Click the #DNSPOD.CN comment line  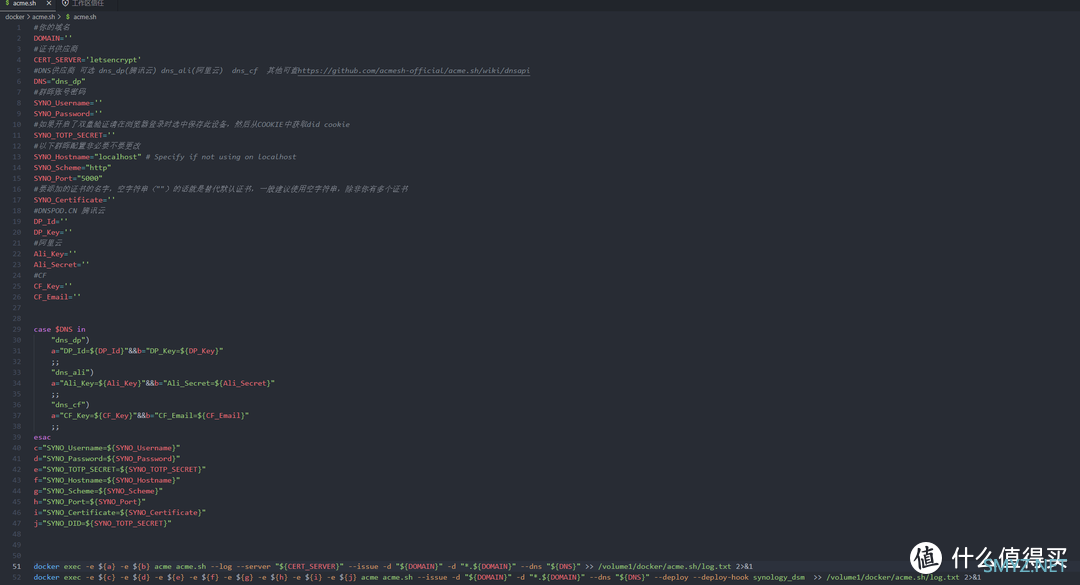69,211
